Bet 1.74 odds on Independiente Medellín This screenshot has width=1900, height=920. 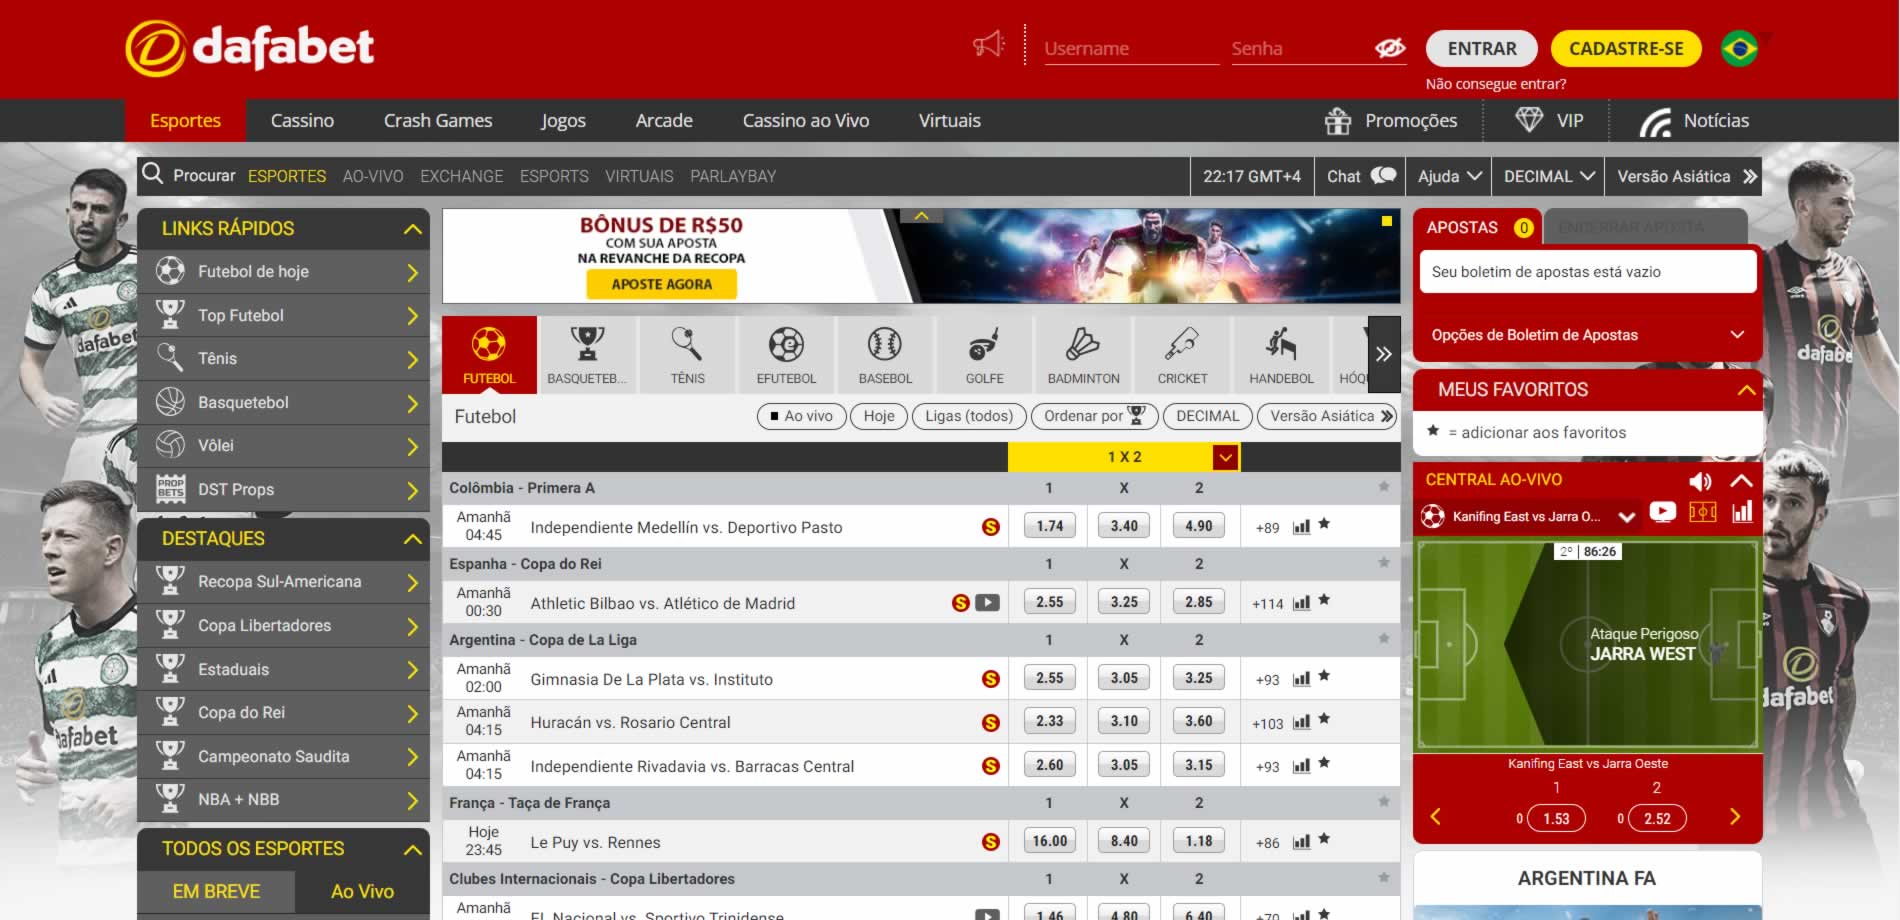click(1050, 526)
